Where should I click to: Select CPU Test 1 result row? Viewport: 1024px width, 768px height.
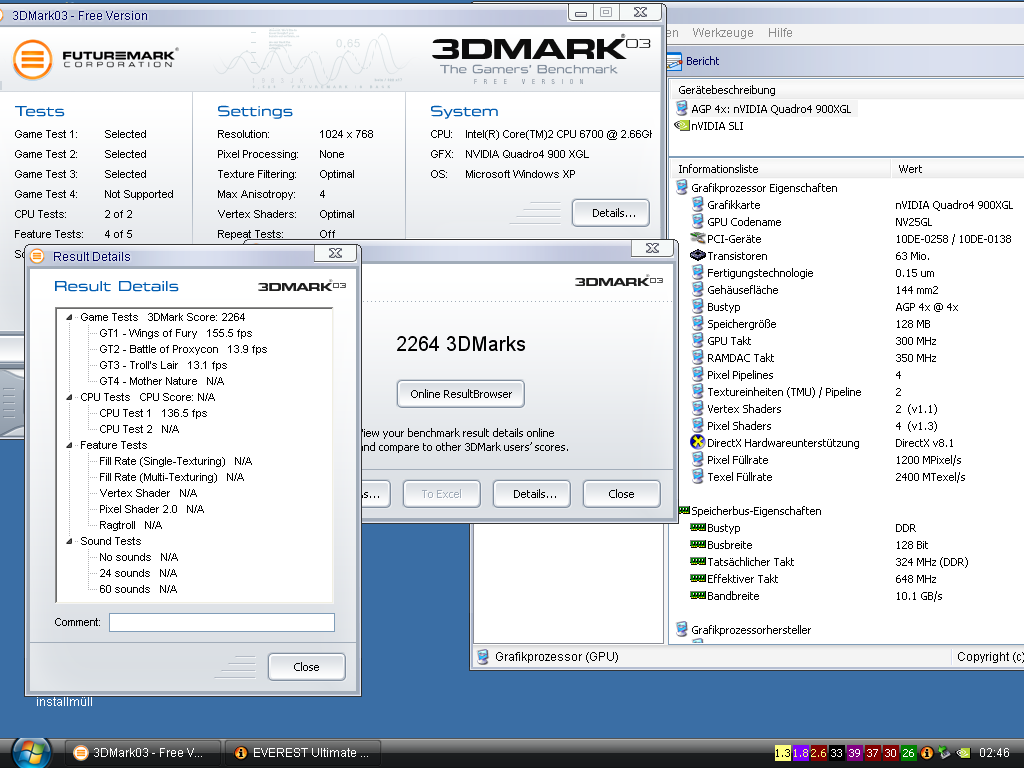(153, 413)
